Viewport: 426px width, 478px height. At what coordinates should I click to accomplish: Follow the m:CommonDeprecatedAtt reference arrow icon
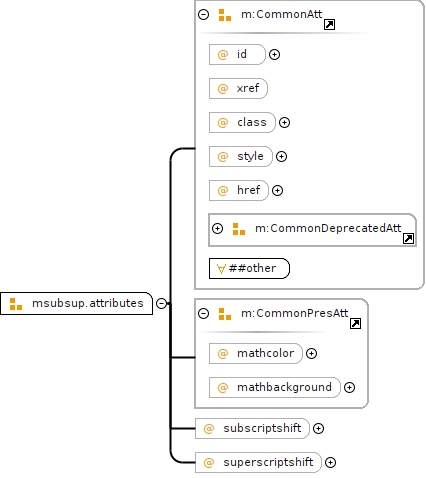tap(408, 238)
